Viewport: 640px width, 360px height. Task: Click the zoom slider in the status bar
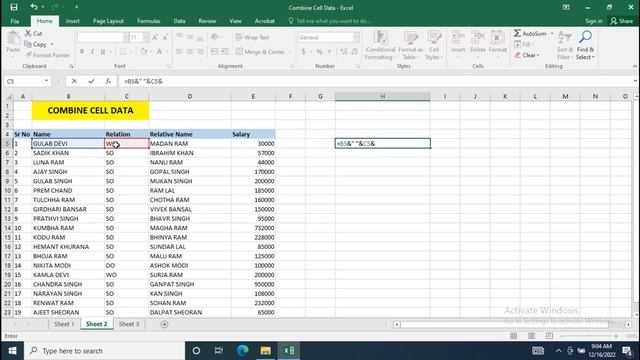tap(589, 336)
